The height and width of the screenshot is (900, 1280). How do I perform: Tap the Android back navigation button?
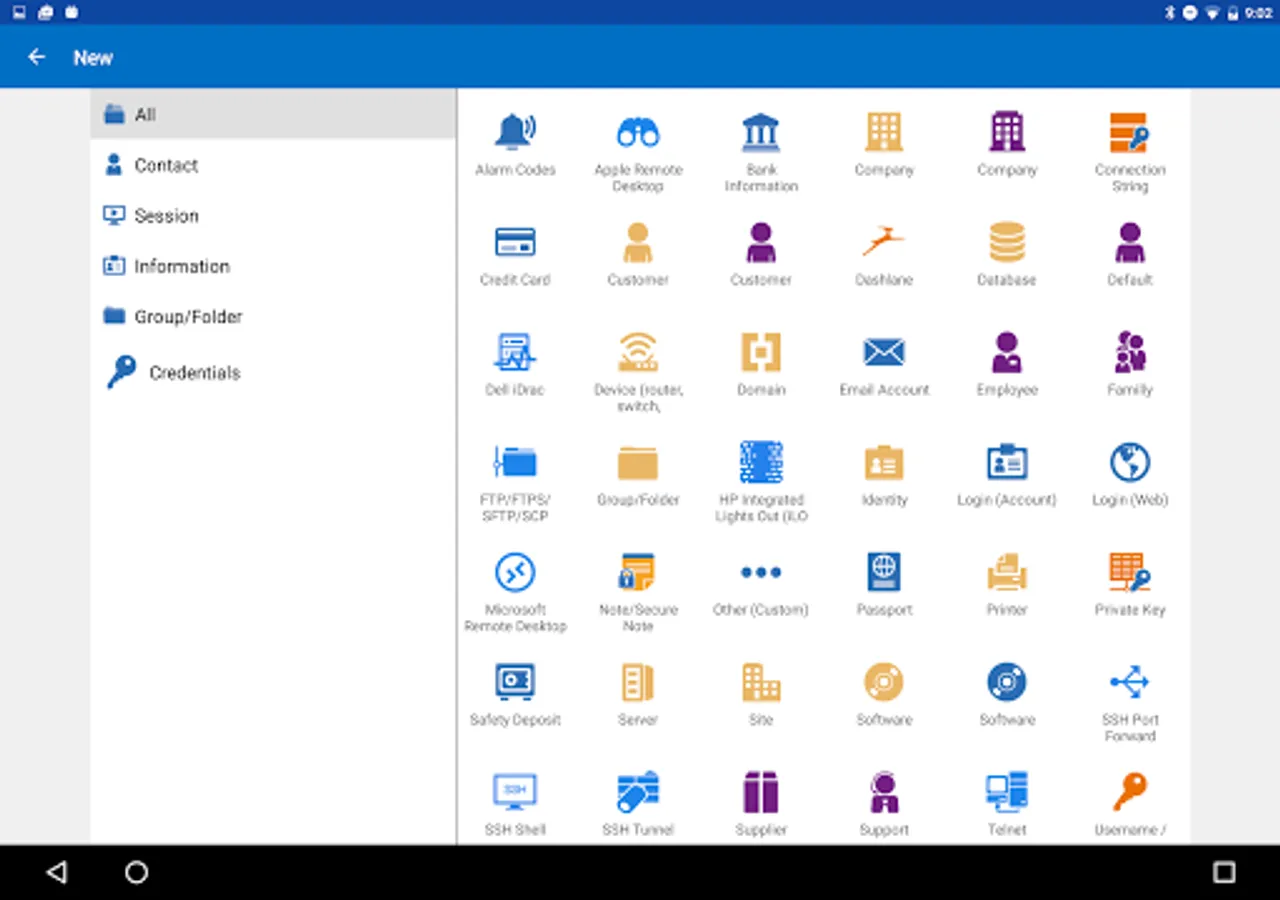click(57, 872)
